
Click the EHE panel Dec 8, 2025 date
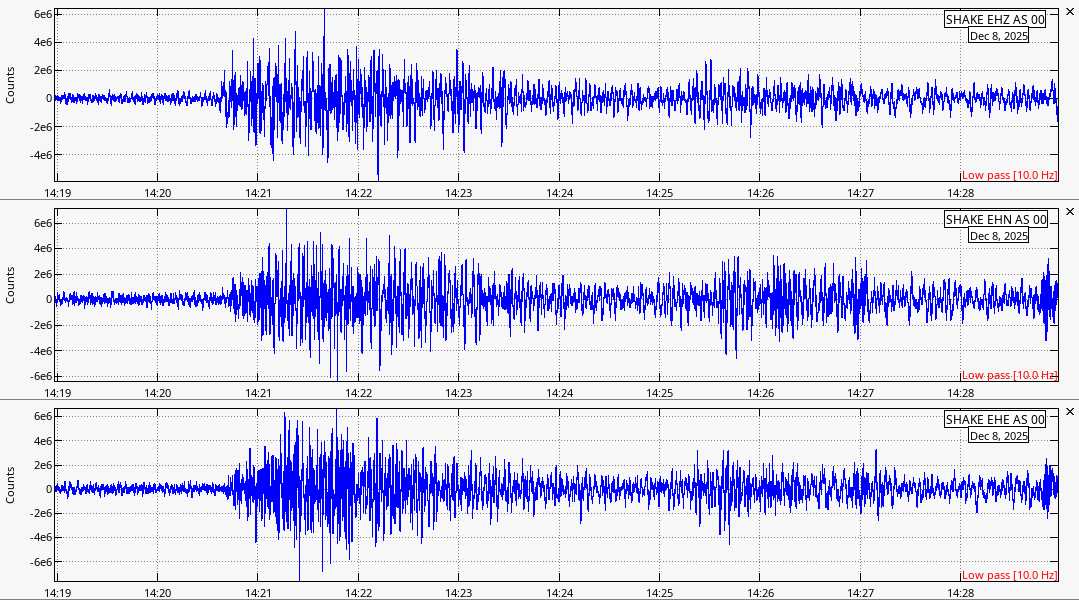998,436
